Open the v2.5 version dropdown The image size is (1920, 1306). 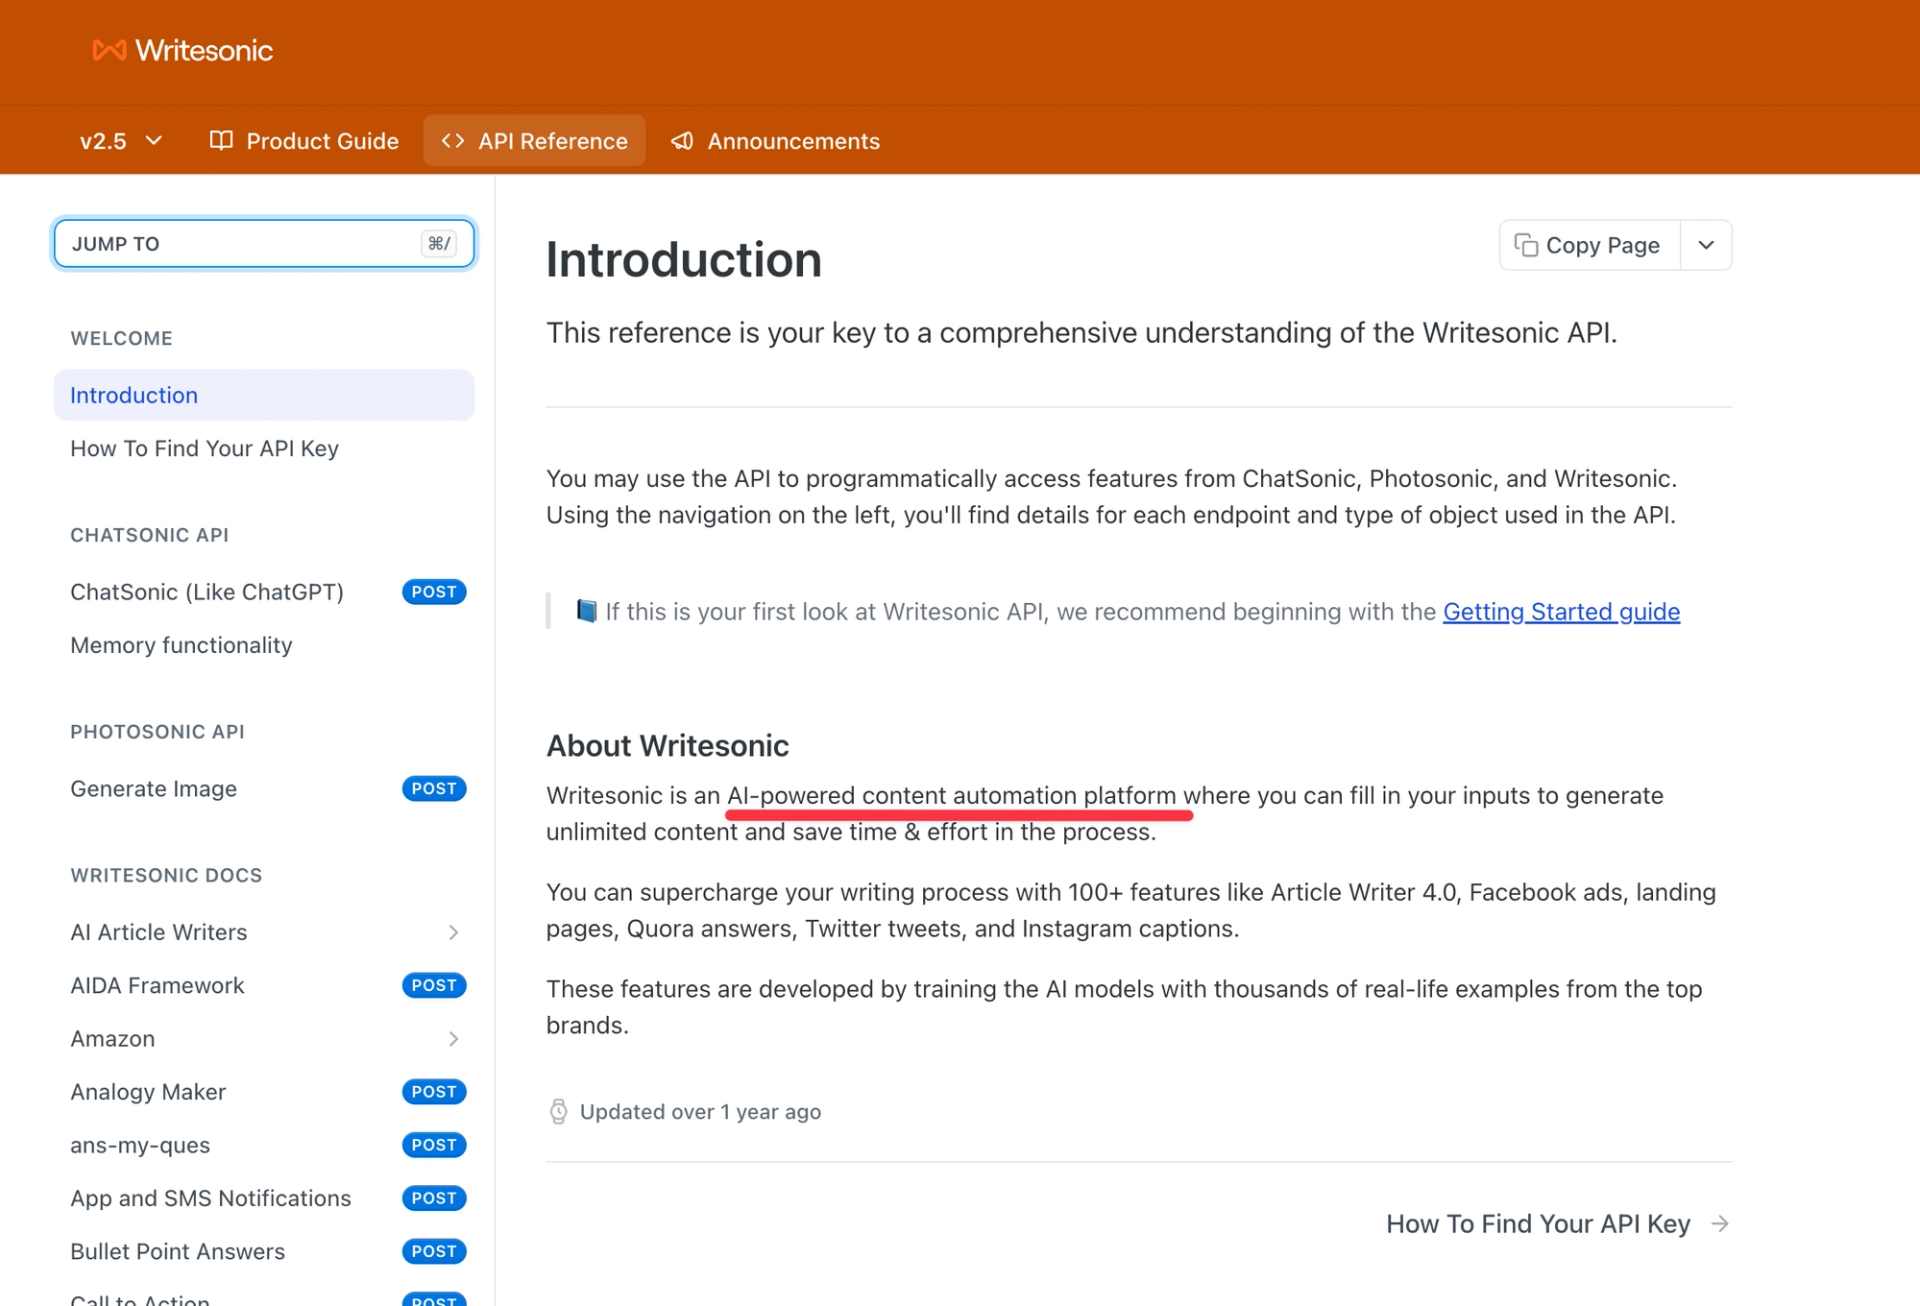[x=120, y=141]
